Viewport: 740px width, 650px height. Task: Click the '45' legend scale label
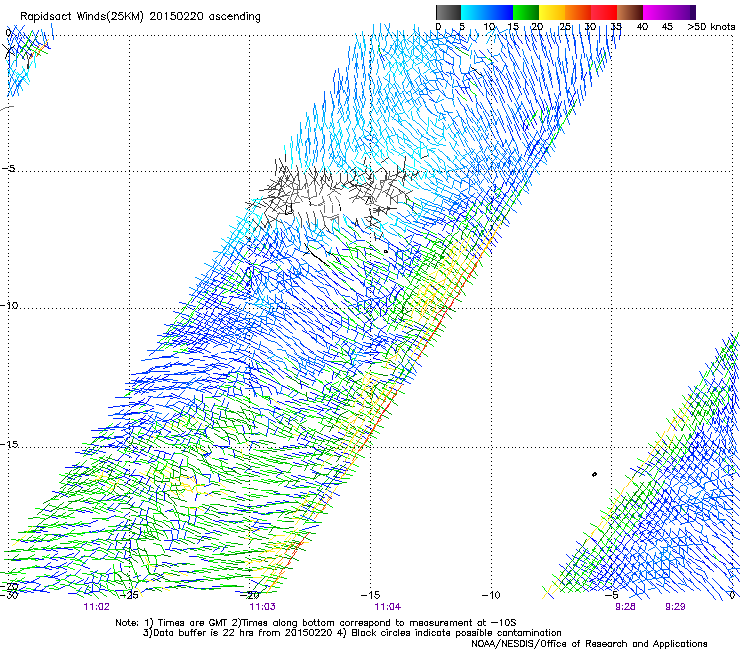coord(667,27)
